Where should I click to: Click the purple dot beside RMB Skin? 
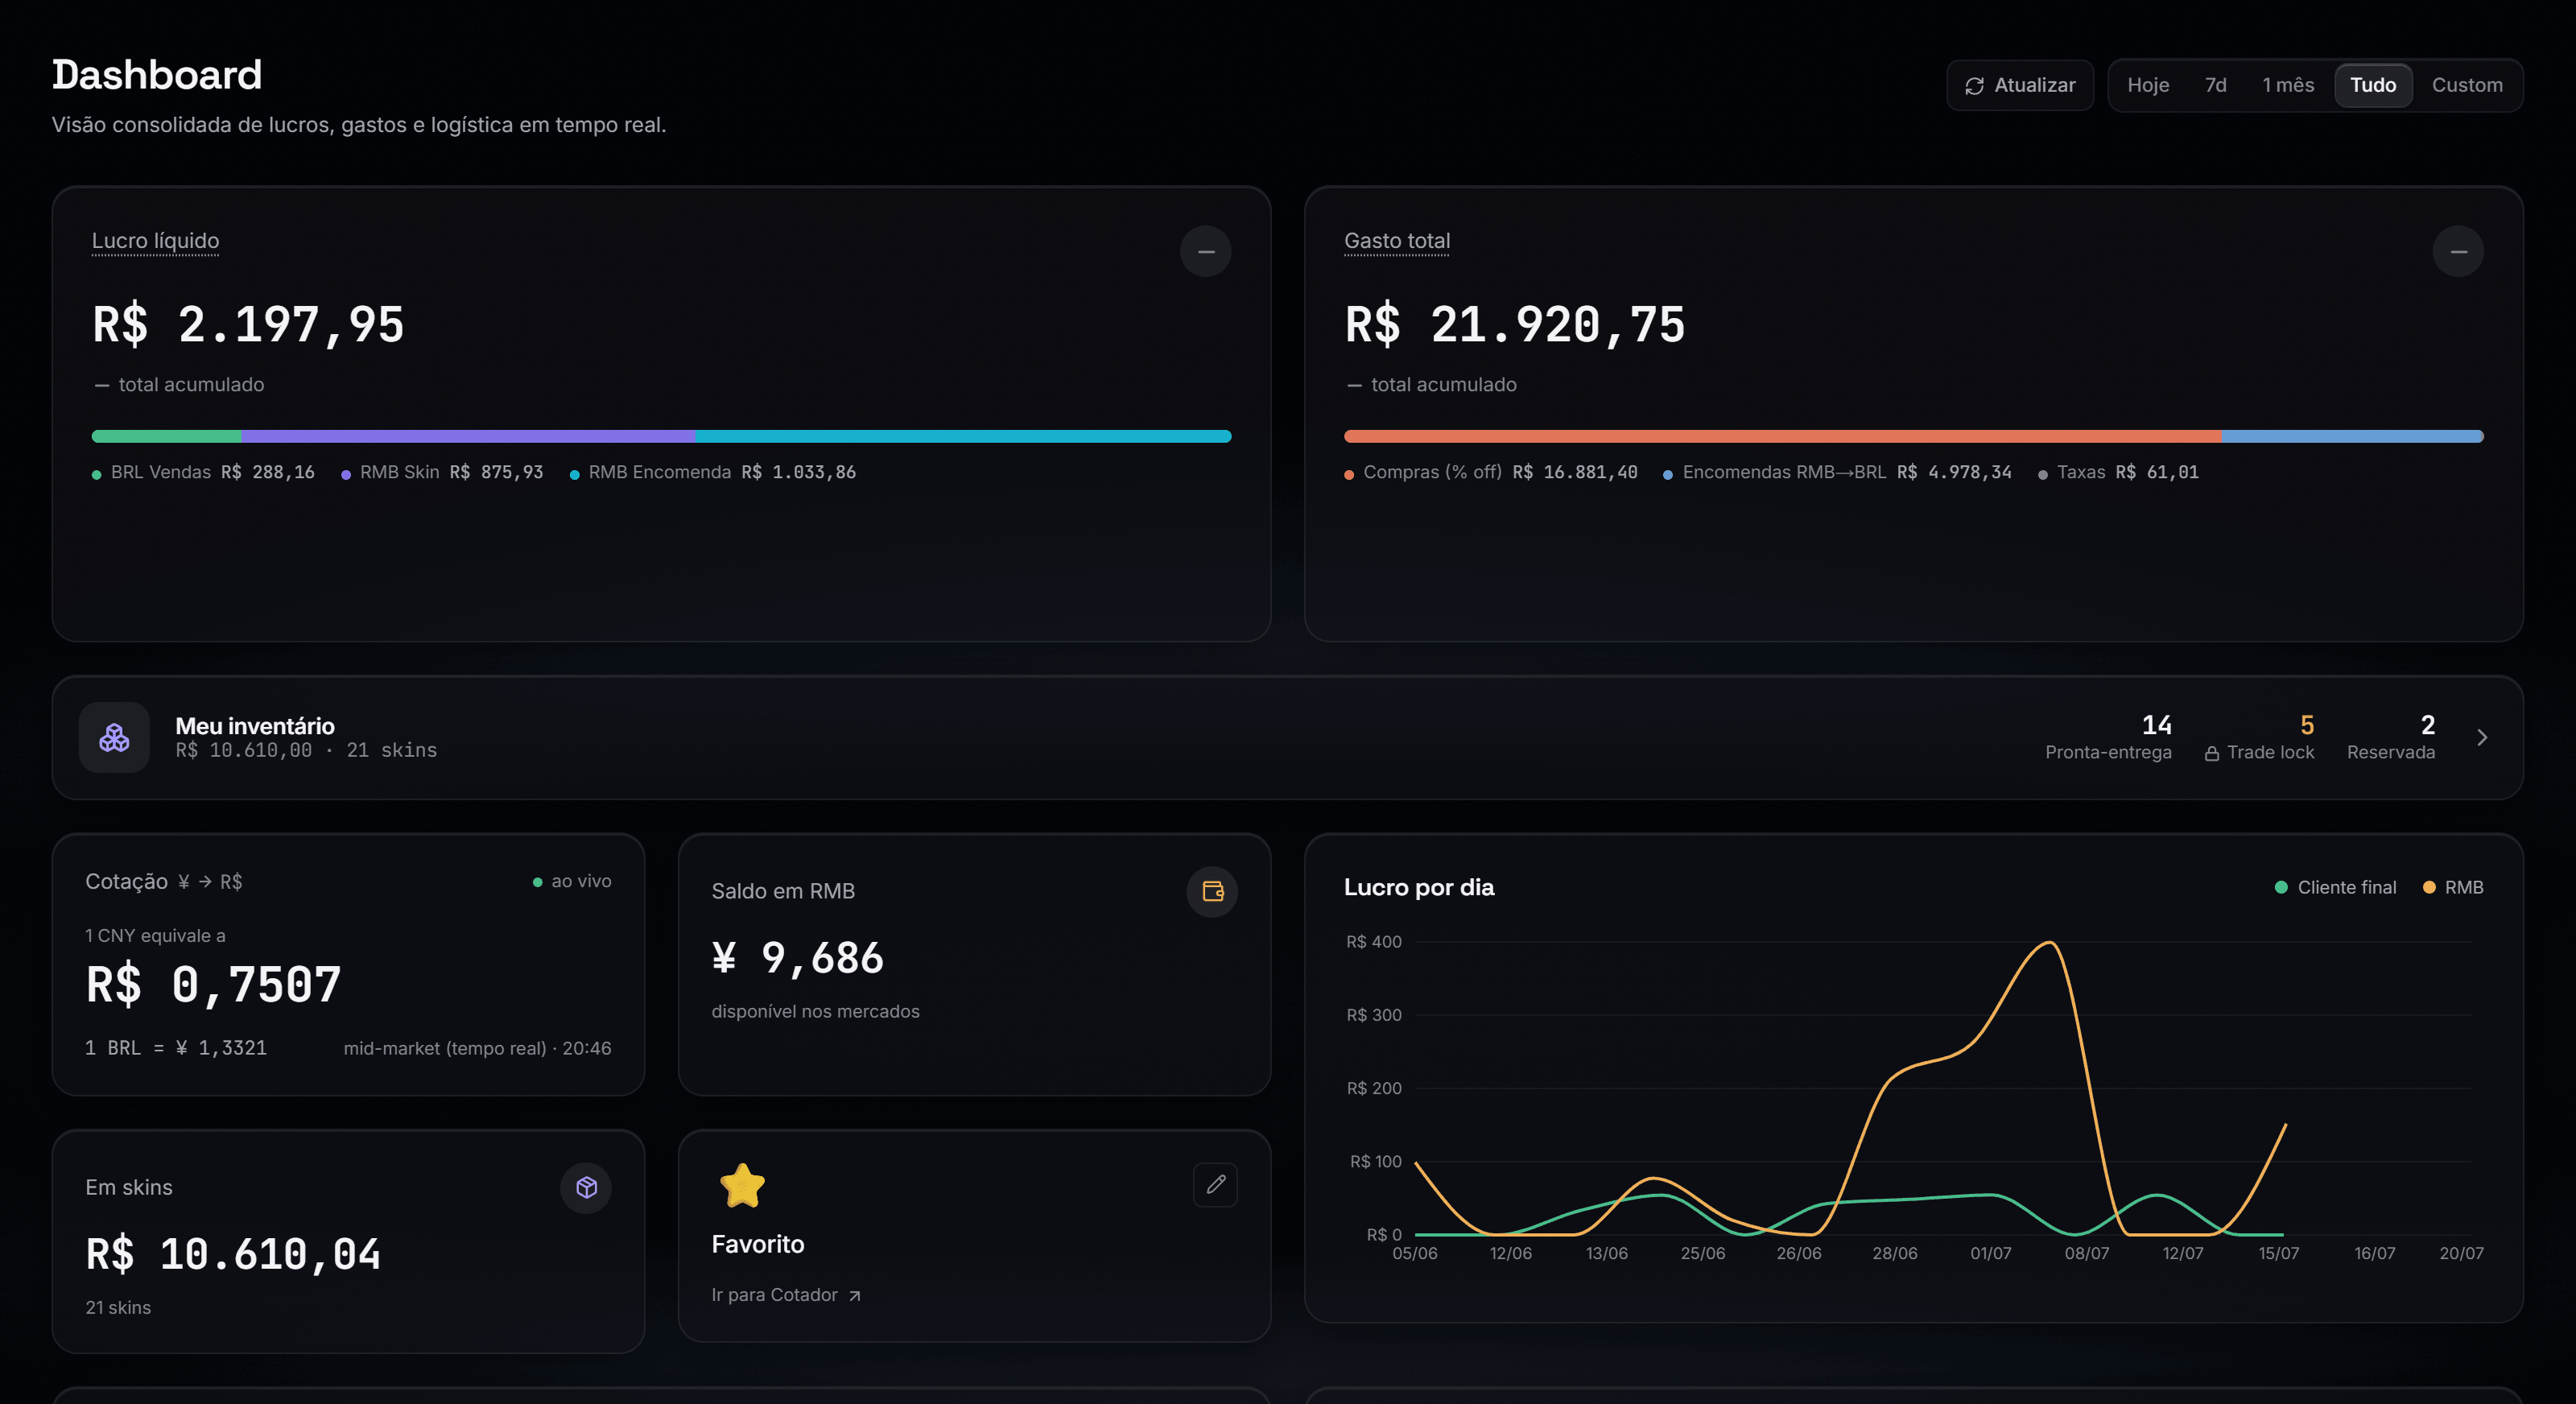(x=346, y=475)
